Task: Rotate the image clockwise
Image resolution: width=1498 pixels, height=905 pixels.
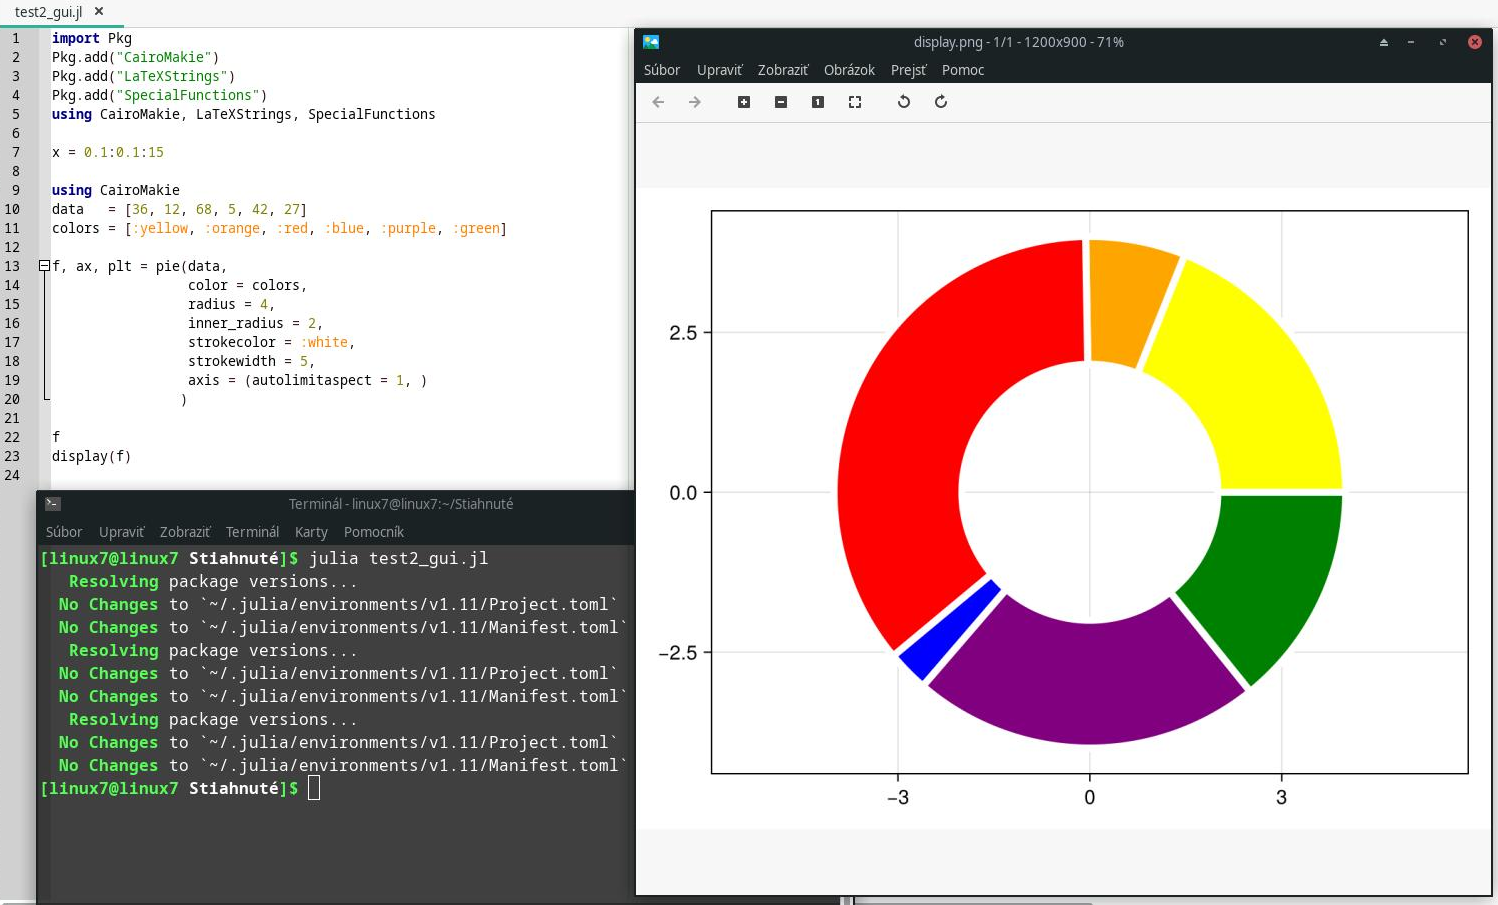Action: coord(941,102)
